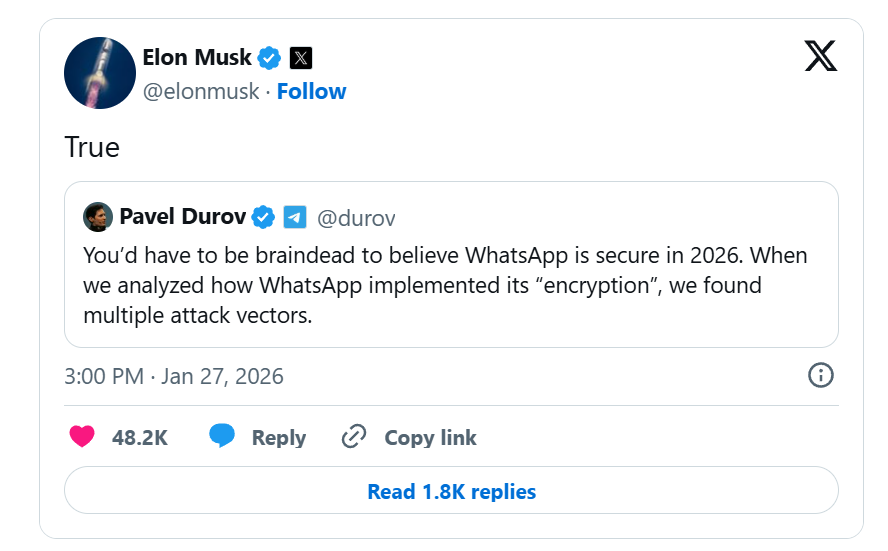Click the X logo in top right
888x551 pixels.
point(821,58)
